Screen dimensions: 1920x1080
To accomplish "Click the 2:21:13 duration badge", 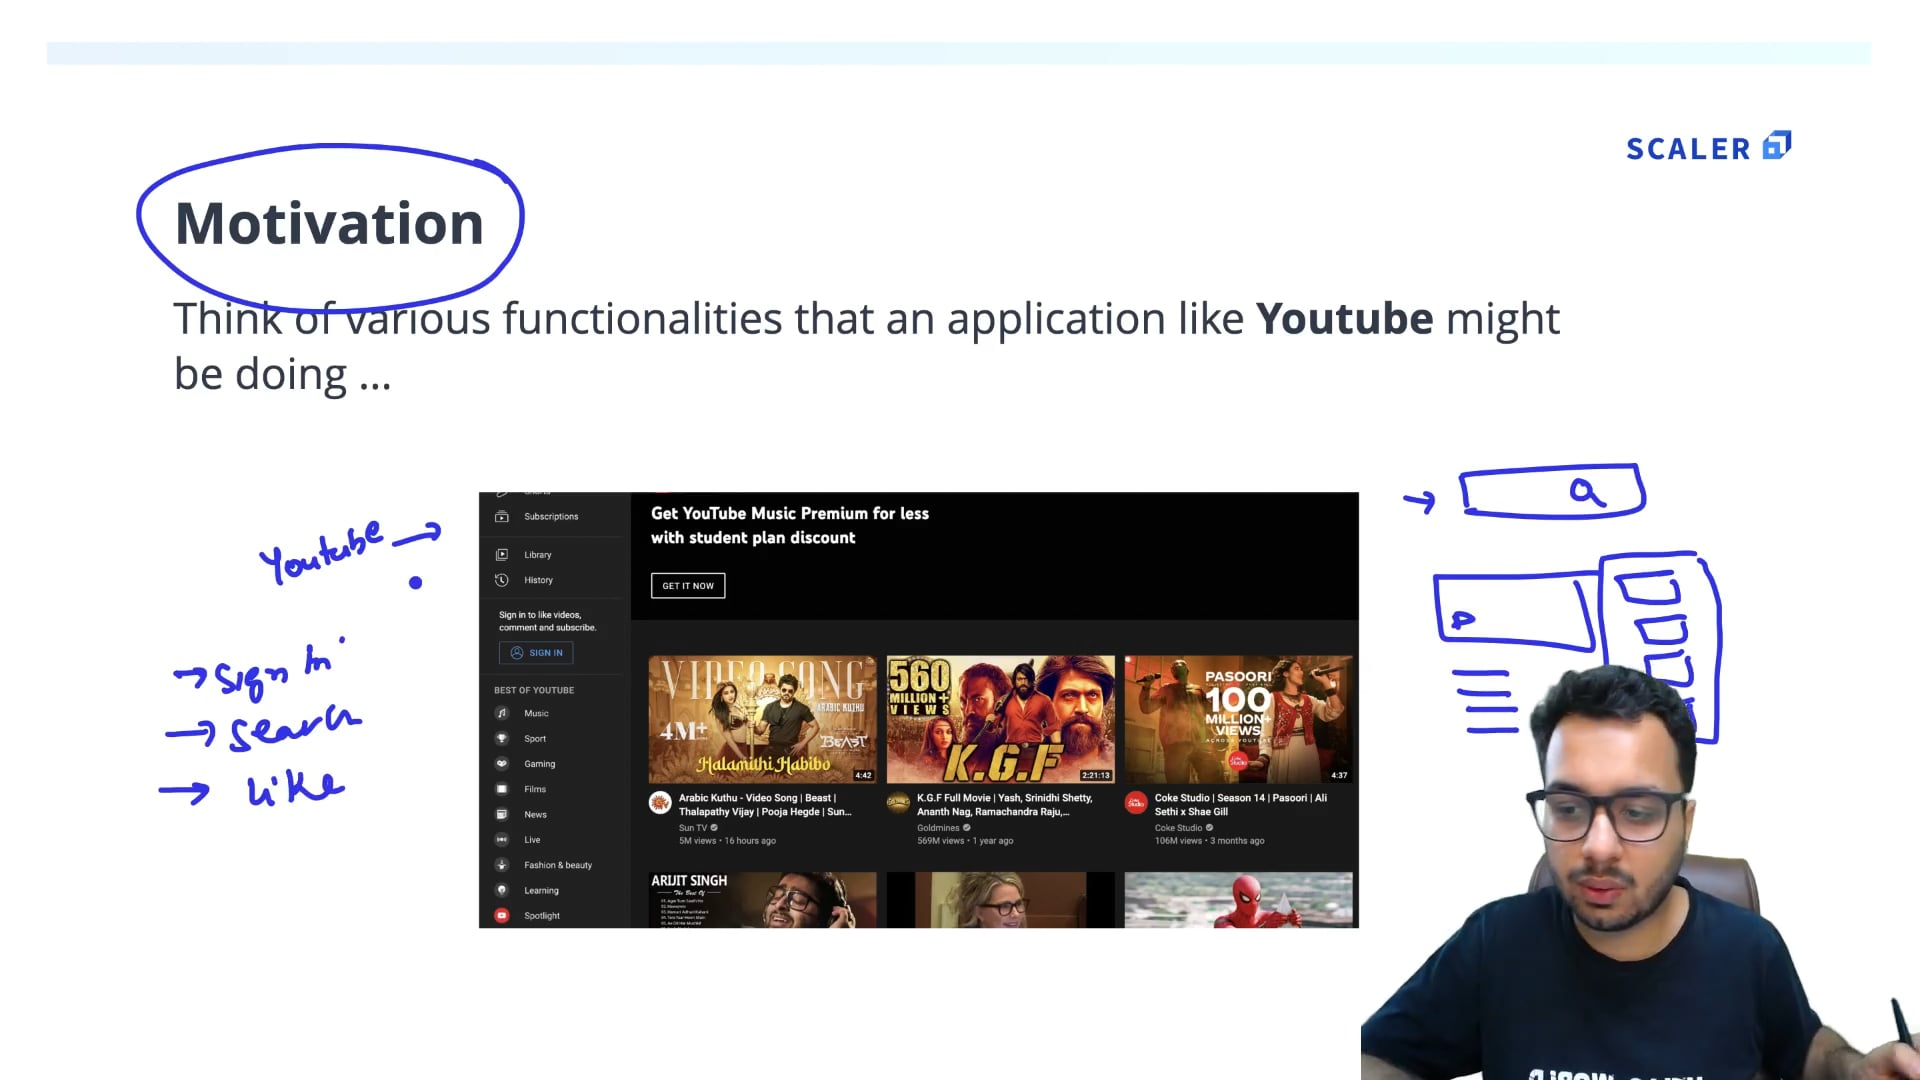I will tap(1095, 775).
